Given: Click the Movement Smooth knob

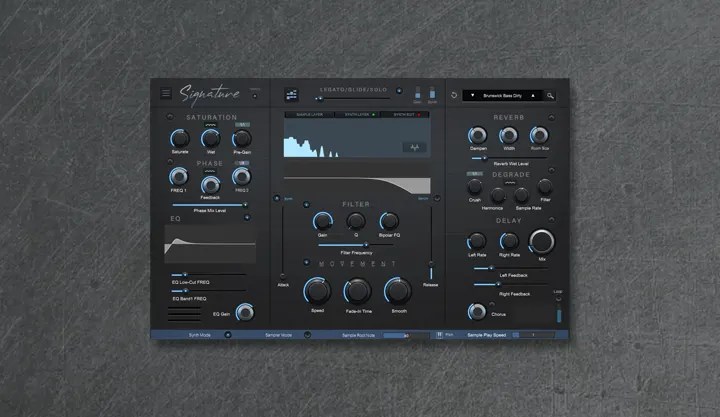Looking at the screenshot, I should tap(398, 291).
